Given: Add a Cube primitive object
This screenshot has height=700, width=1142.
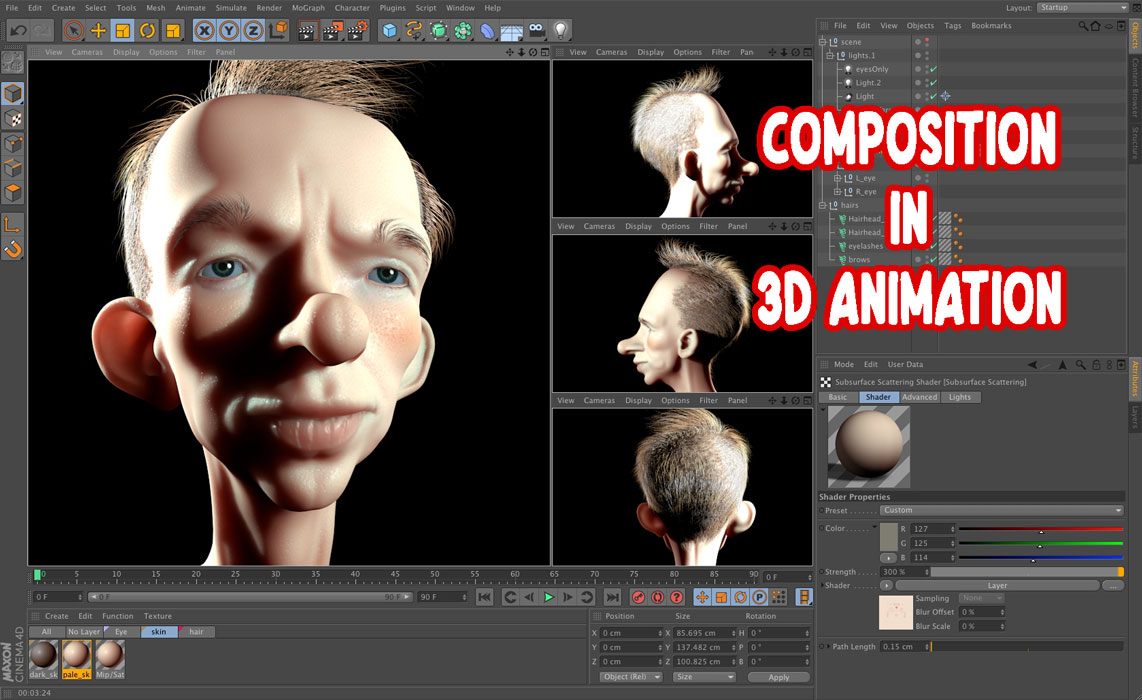Looking at the screenshot, I should click(390, 31).
